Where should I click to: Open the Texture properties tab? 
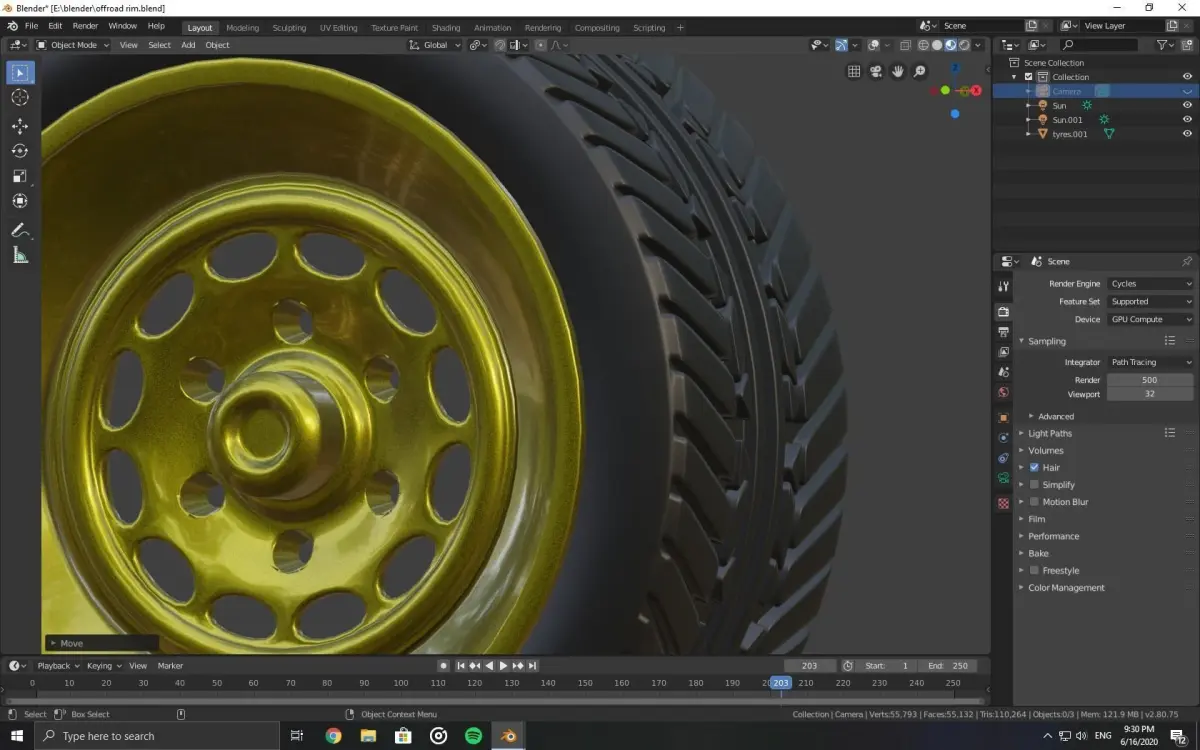(x=1003, y=503)
